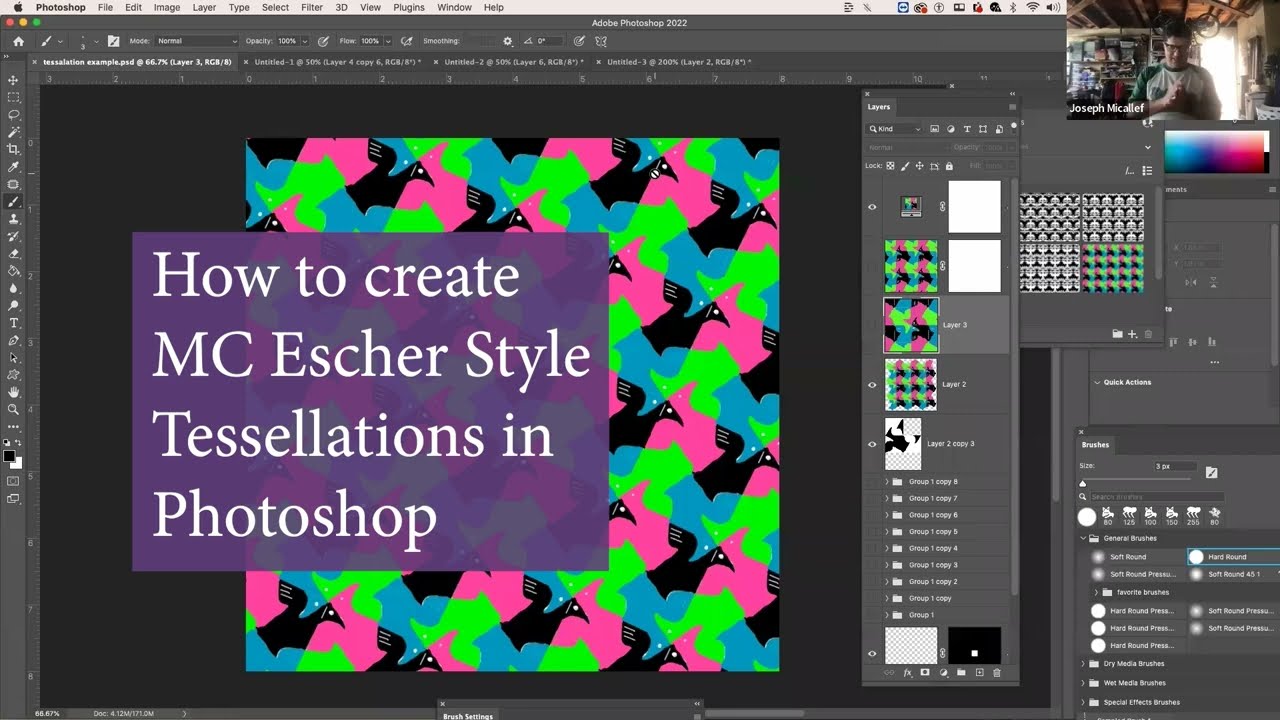Open the Window menu
Image resolution: width=1280 pixels, height=720 pixels.
pos(454,7)
